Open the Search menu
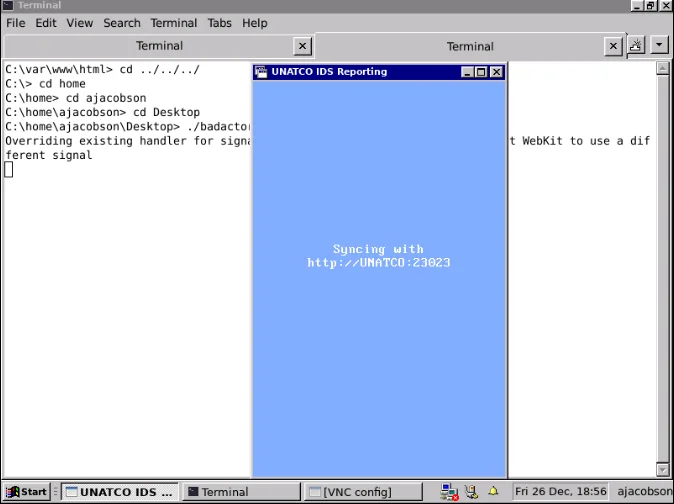This screenshot has height=504, width=674. pyautogui.click(x=122, y=23)
